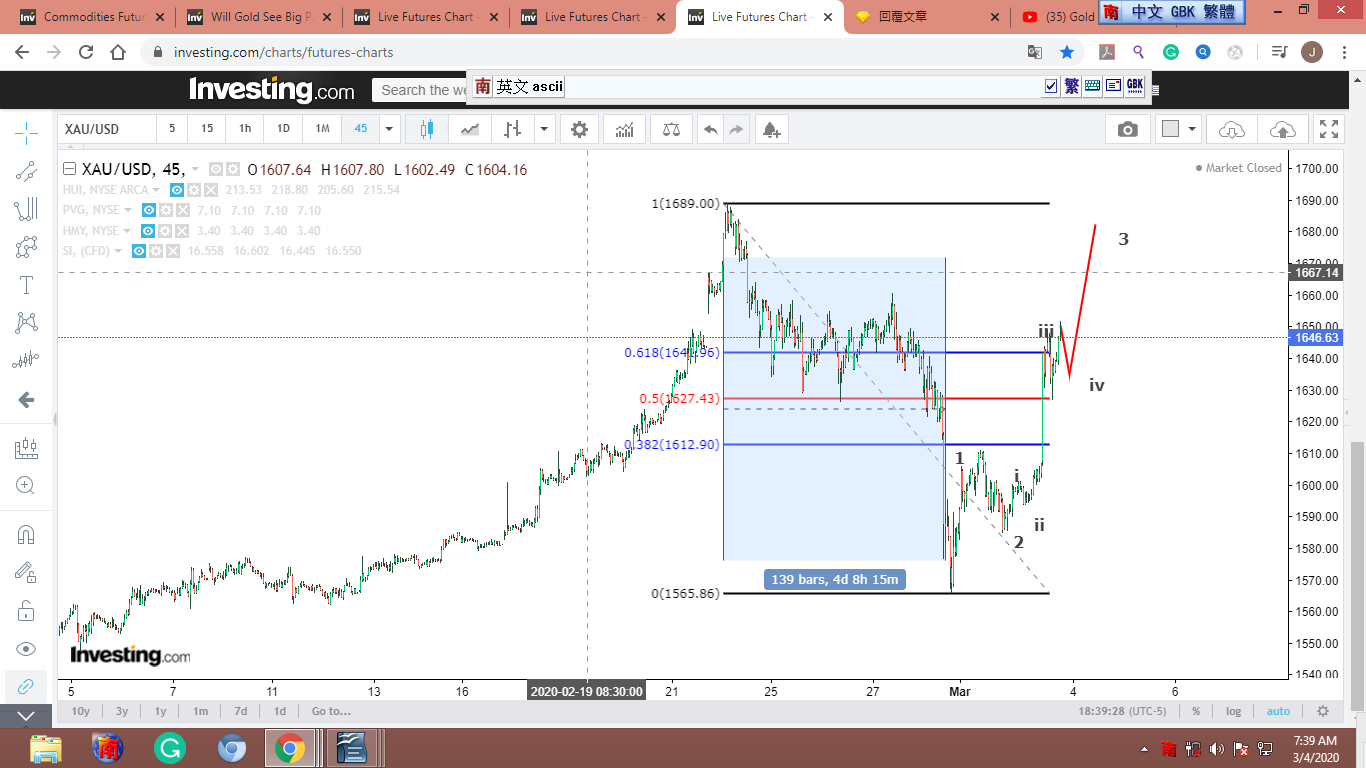Select the text annotation tool

coord(26,285)
